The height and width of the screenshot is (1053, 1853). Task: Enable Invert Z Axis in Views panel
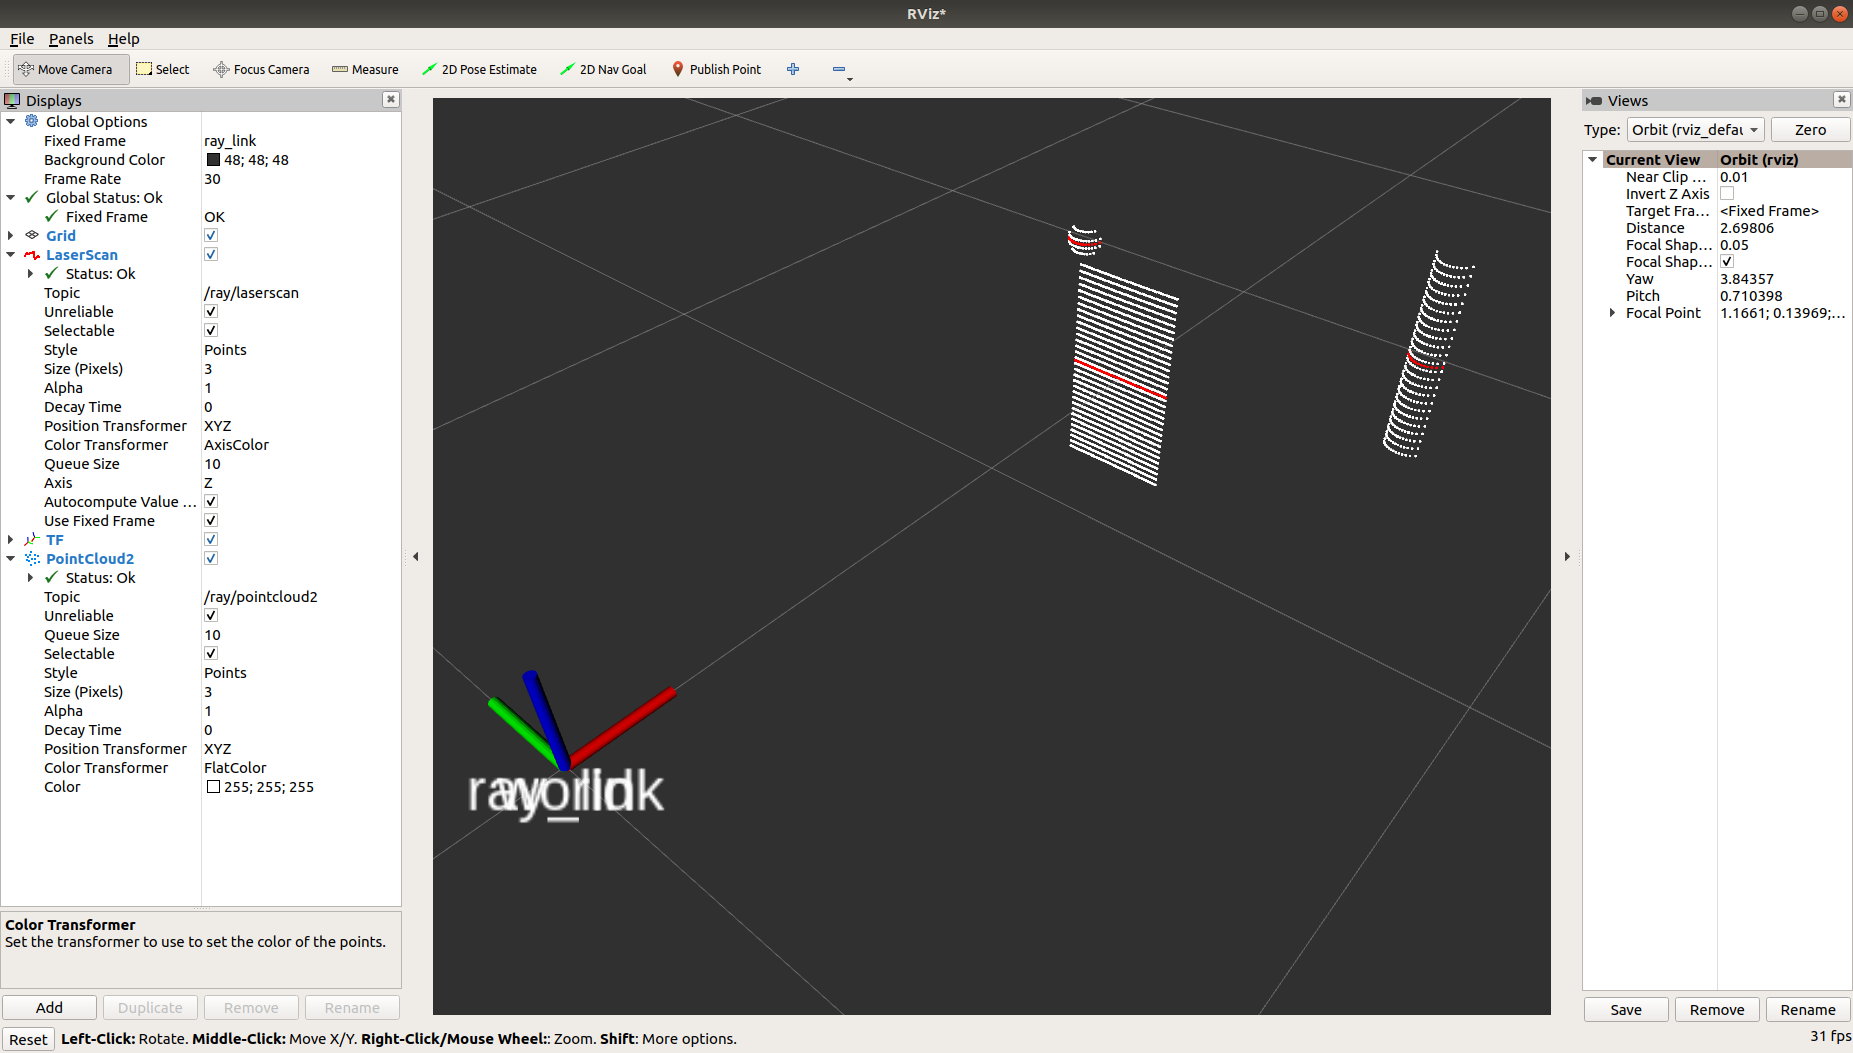pos(1727,193)
